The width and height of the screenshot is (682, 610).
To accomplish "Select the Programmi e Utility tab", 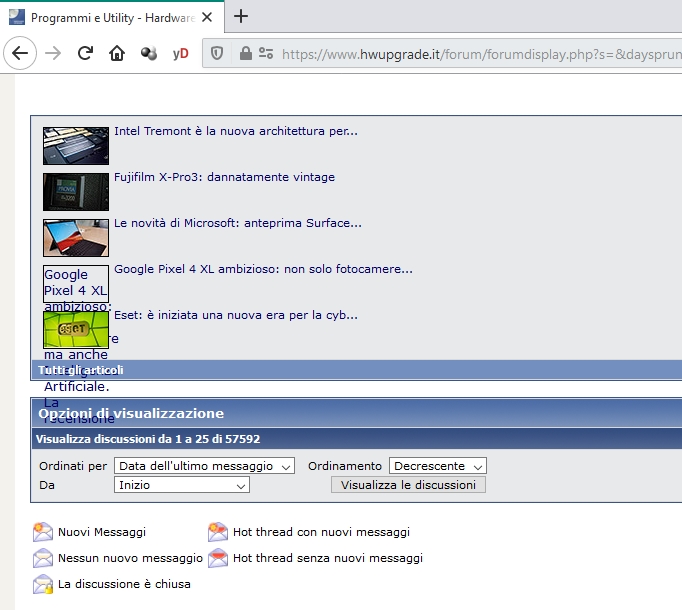I will (x=112, y=17).
